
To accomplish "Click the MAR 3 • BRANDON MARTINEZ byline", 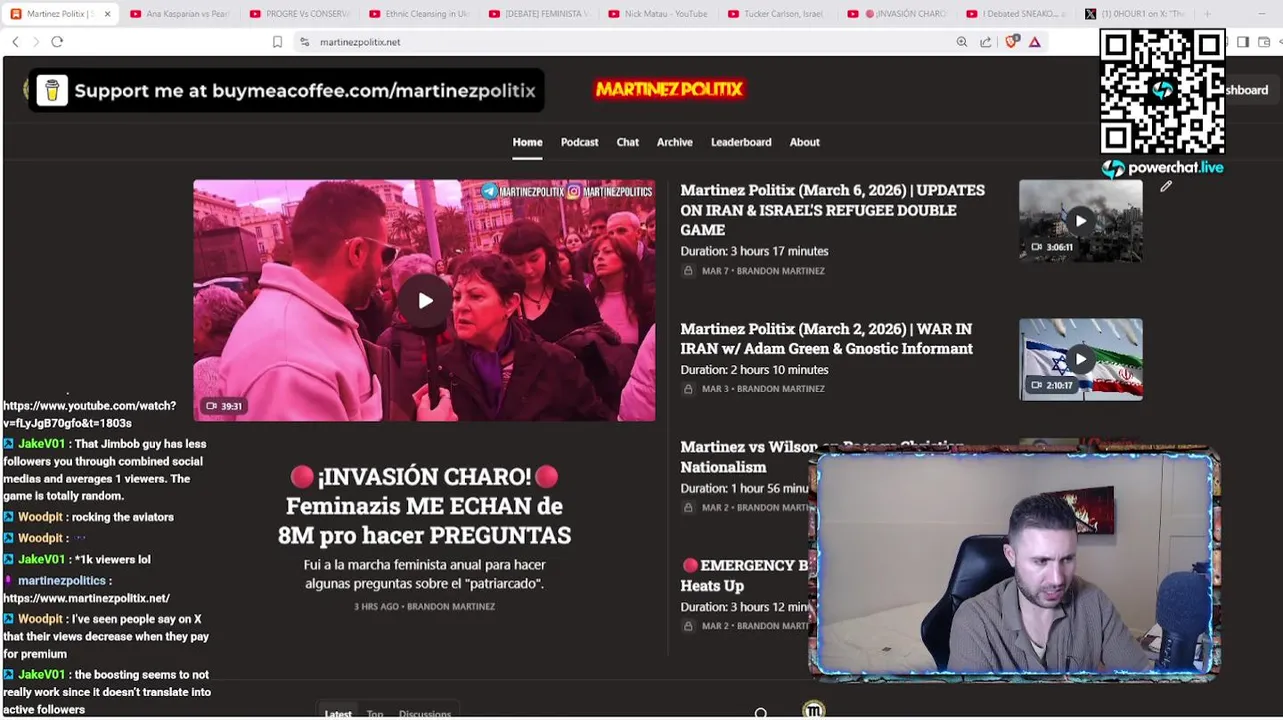I will point(763,389).
